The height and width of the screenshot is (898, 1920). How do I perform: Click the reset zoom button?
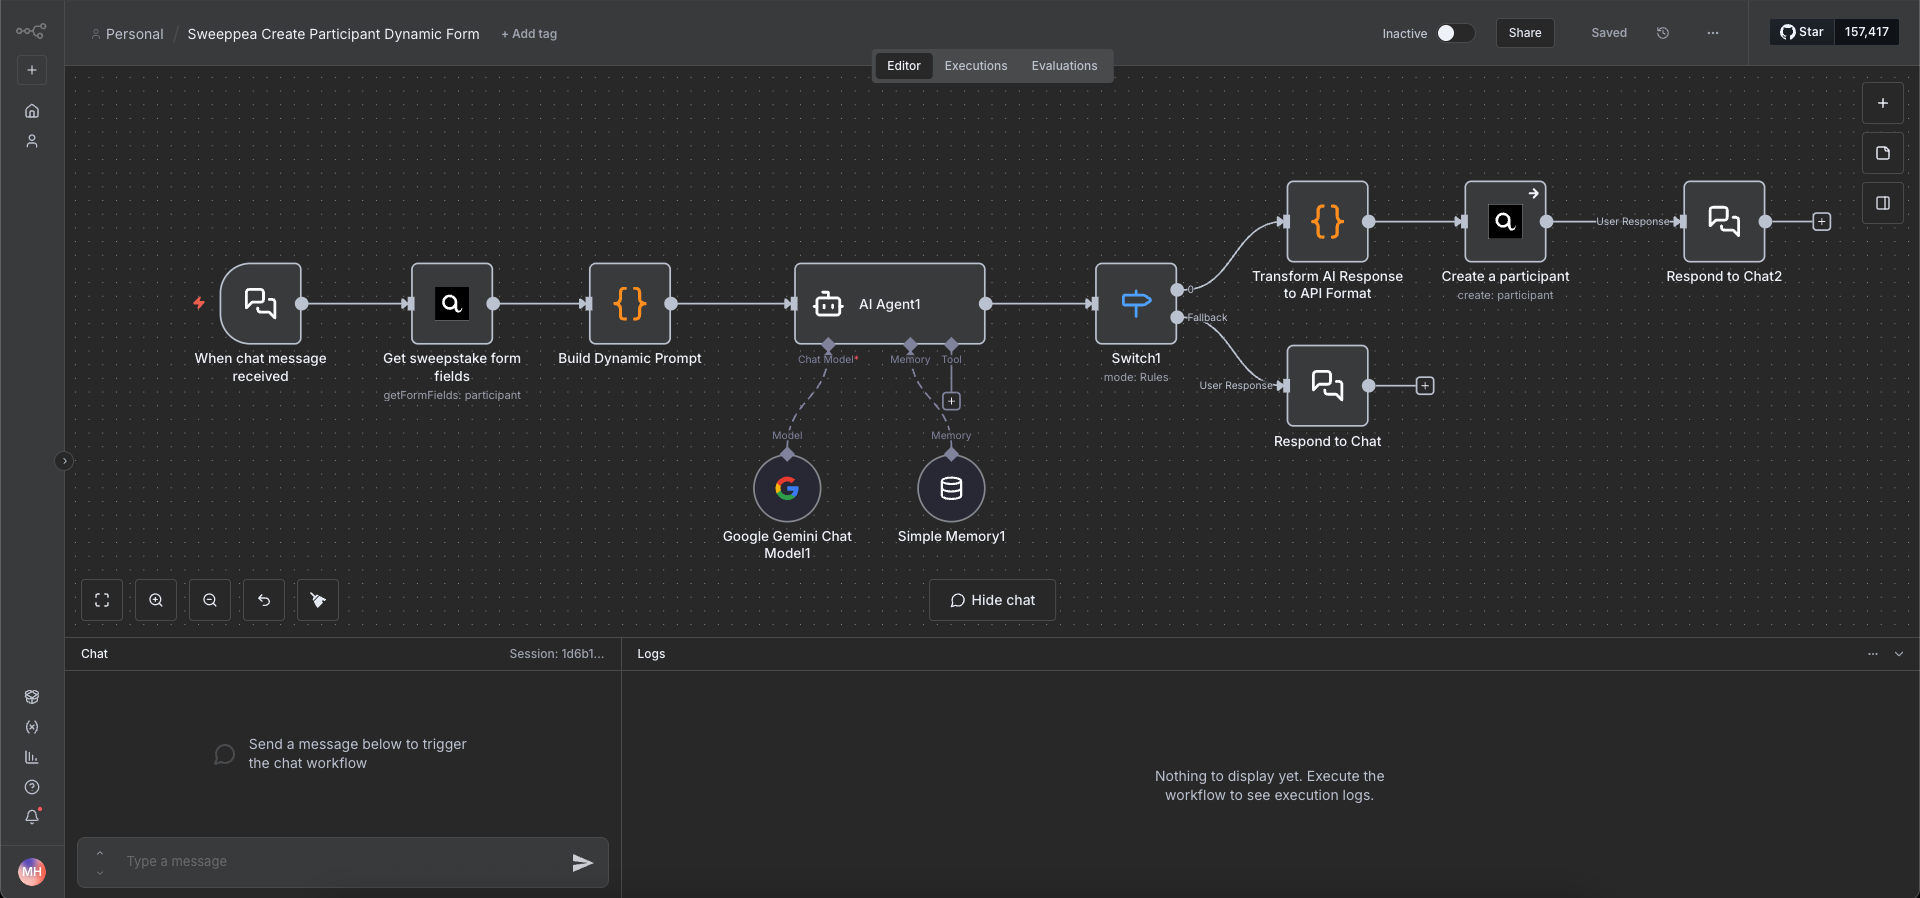click(264, 600)
